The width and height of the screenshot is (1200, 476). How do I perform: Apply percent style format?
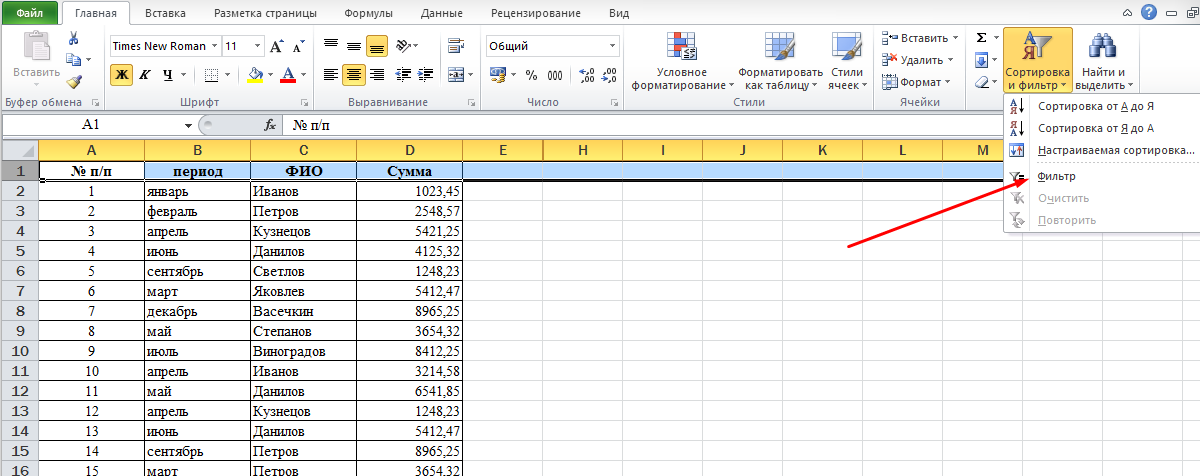531,75
